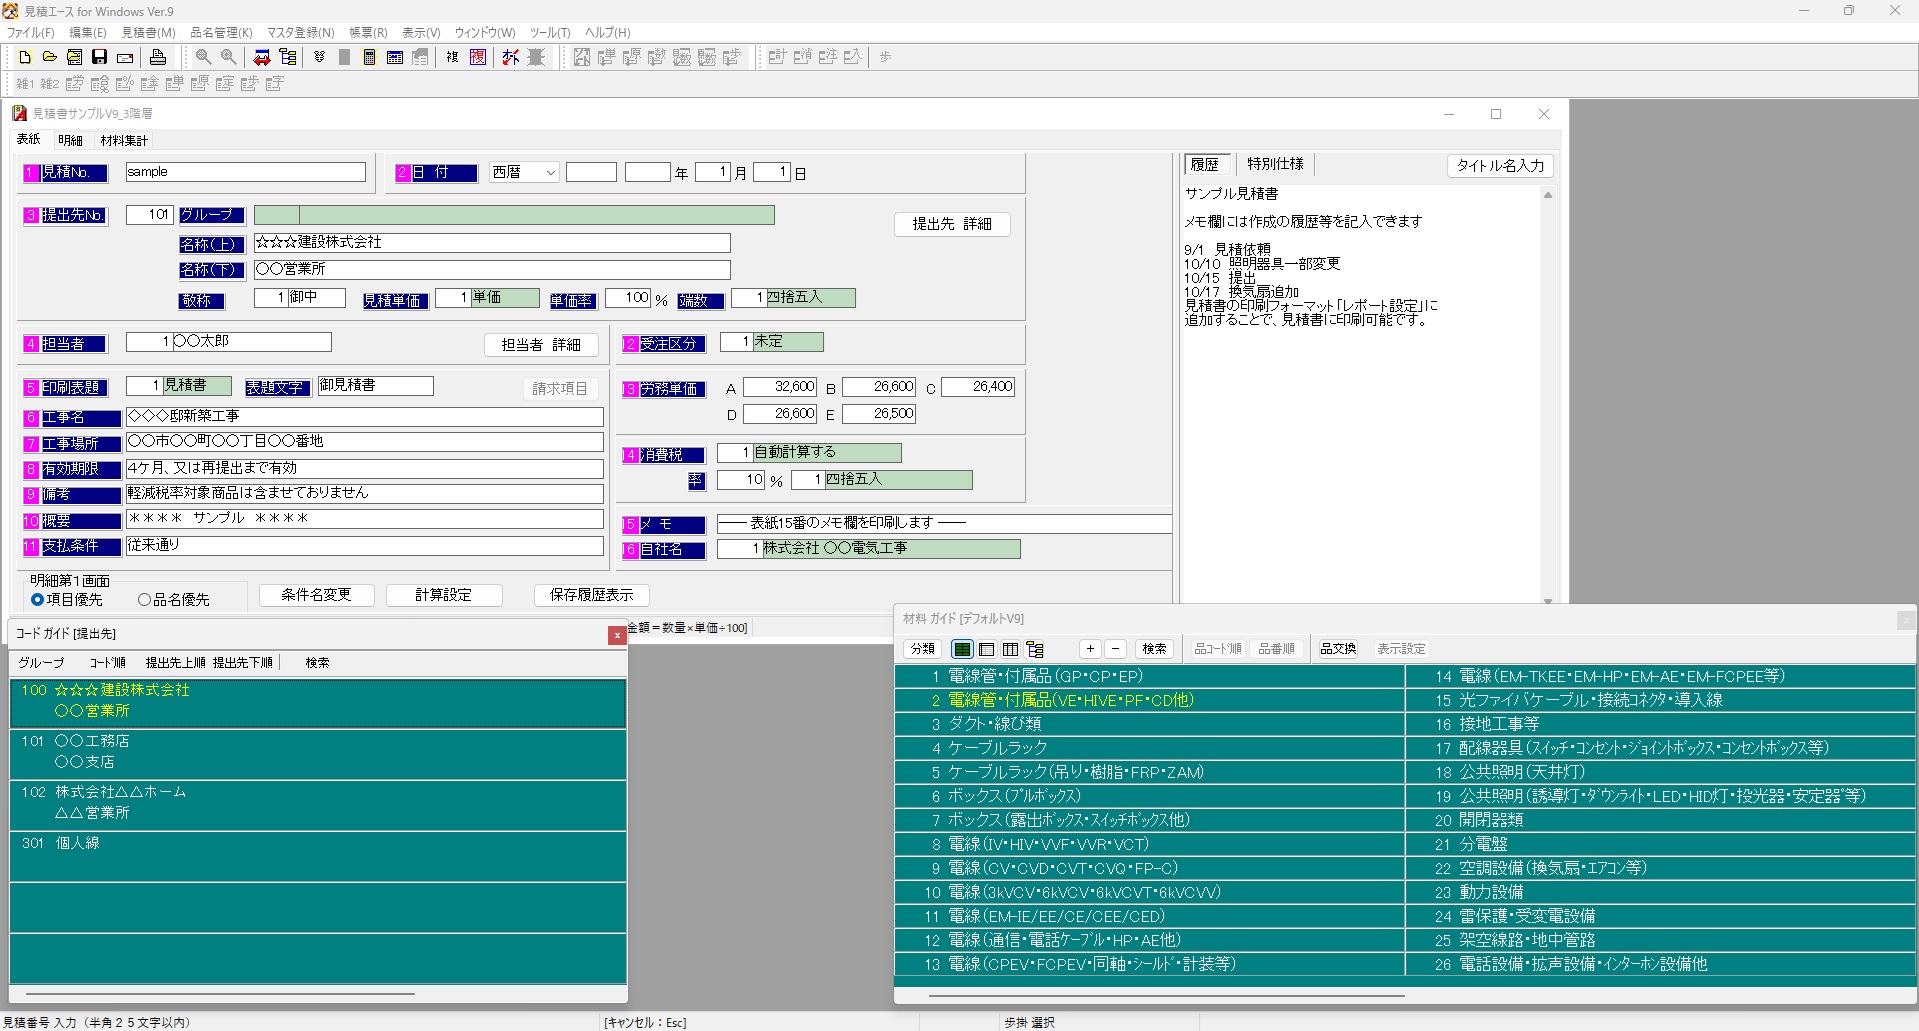Open the ツール(T) menu
The image size is (1919, 1031).
(550, 33)
